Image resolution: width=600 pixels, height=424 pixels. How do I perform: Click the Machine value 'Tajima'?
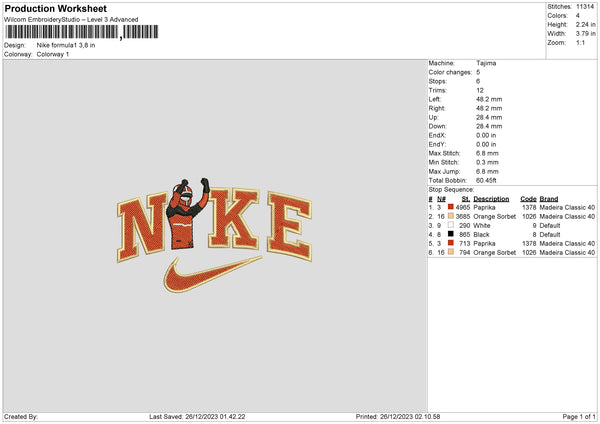click(x=486, y=63)
